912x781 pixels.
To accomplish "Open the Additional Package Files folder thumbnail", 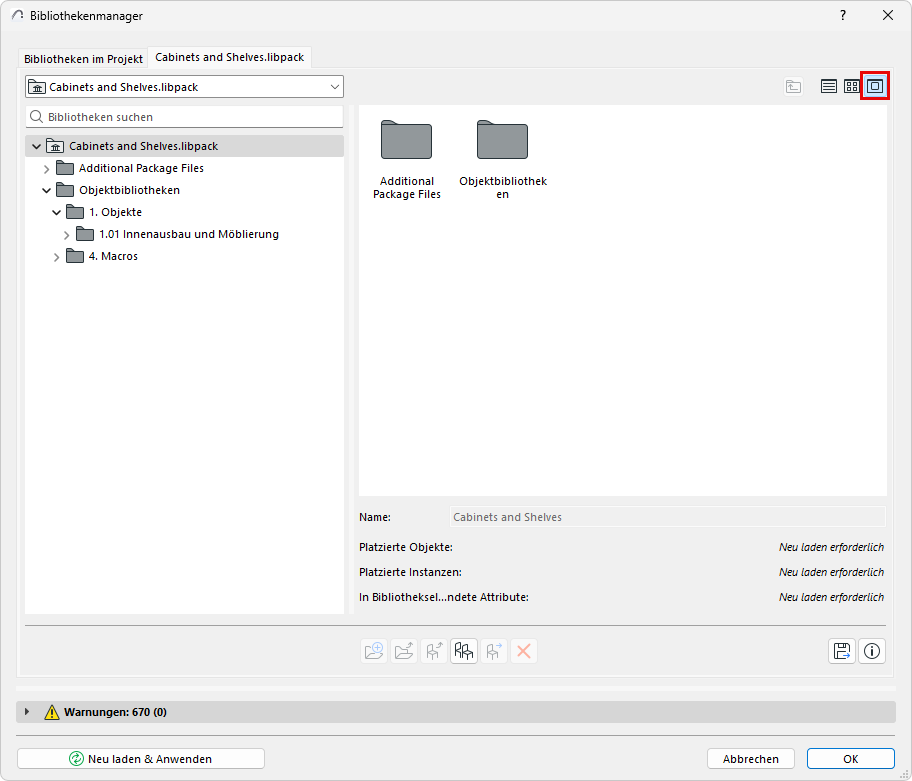I will pyautogui.click(x=407, y=140).
